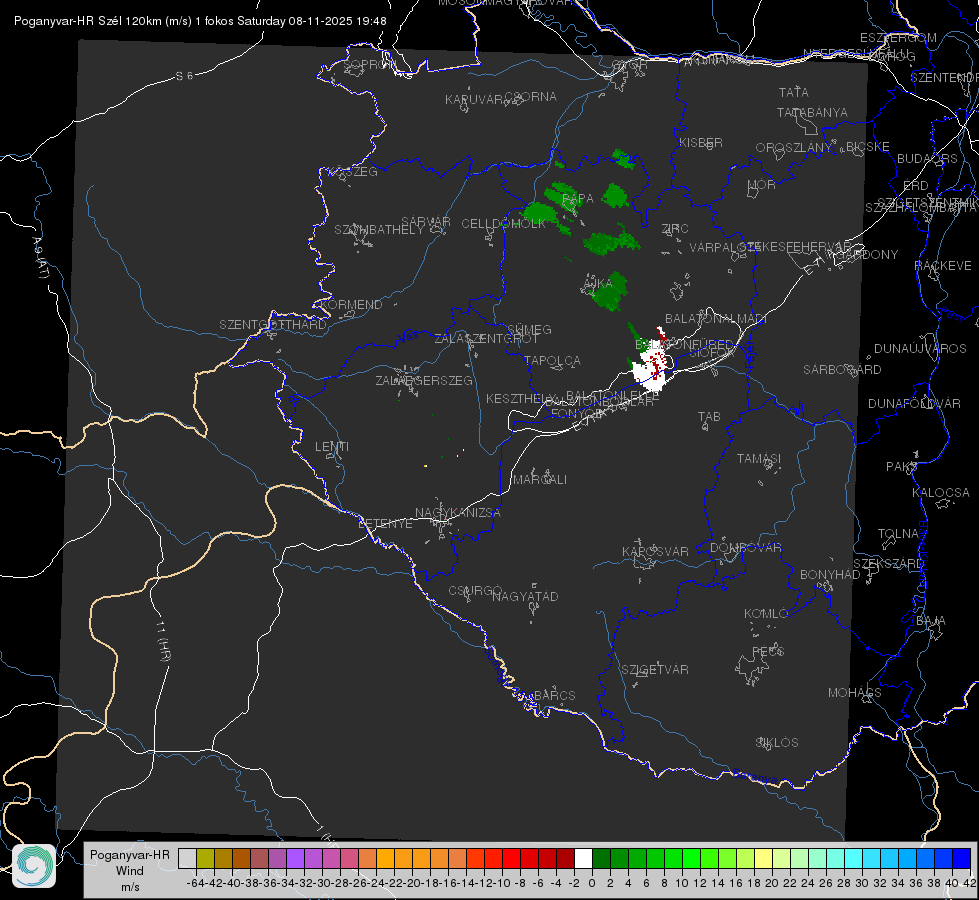The width and height of the screenshot is (979, 900).
Task: Select the MOR town label
Action: coord(761,185)
